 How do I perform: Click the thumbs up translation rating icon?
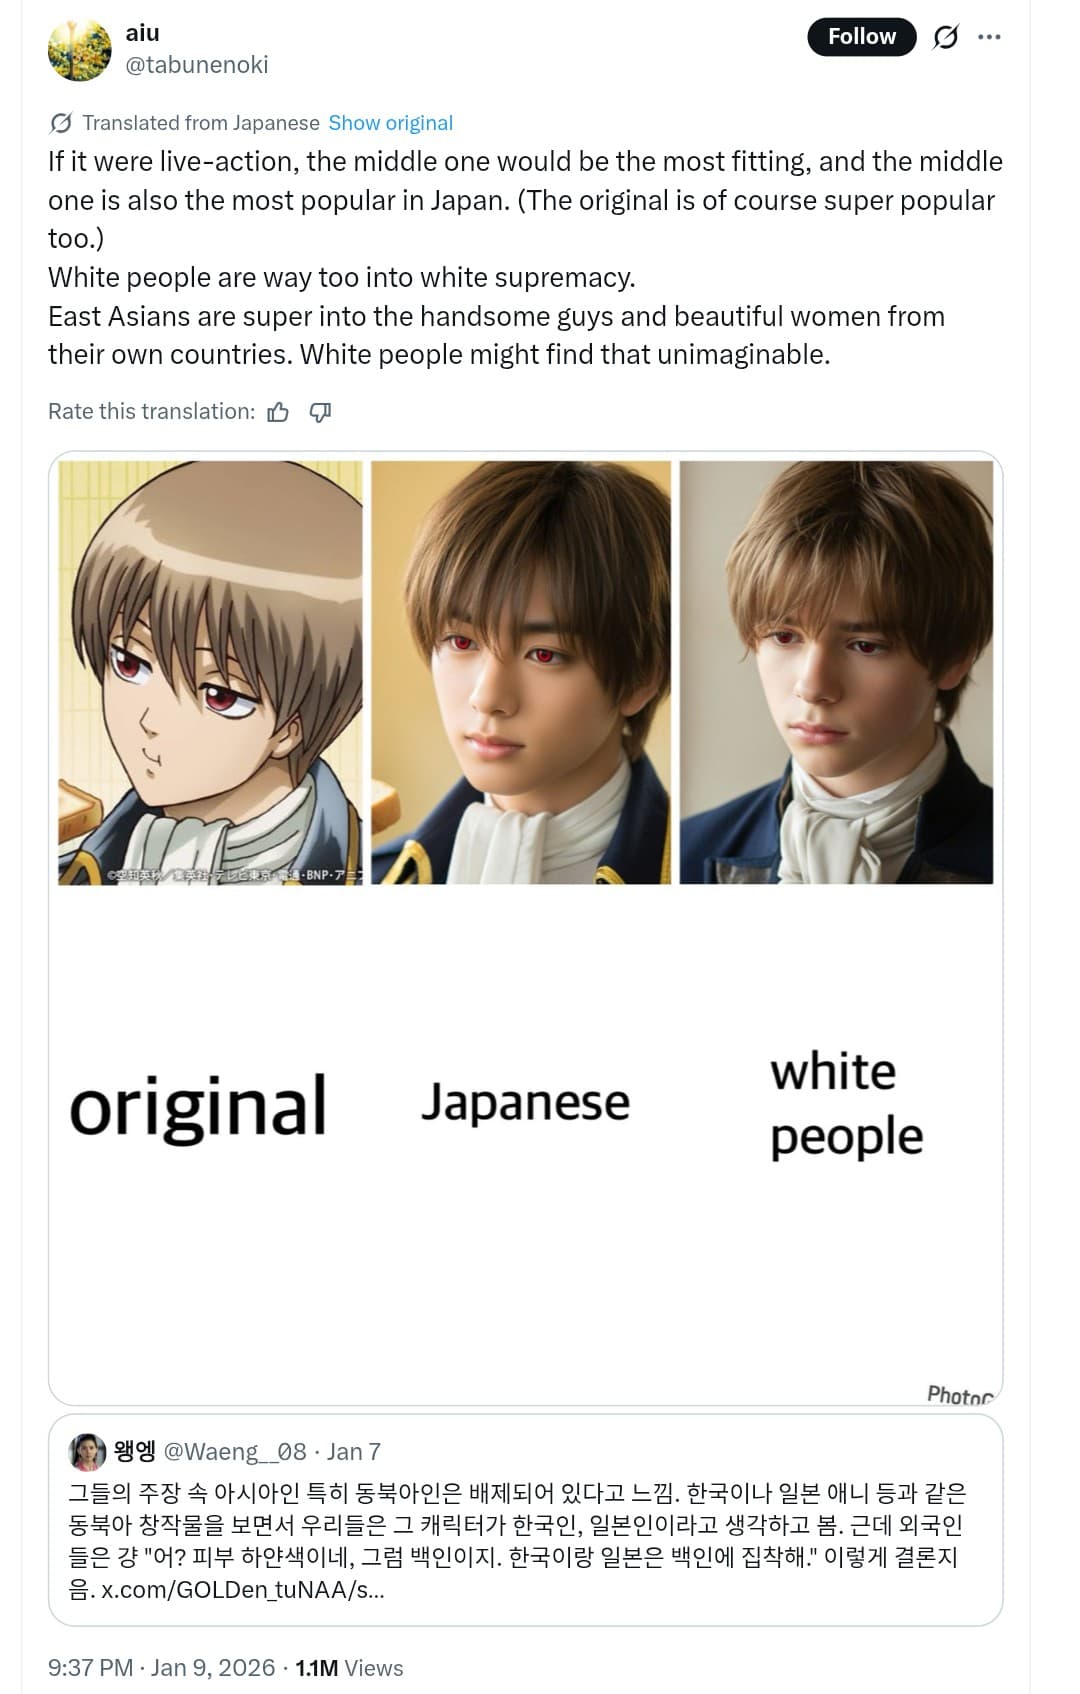278,412
